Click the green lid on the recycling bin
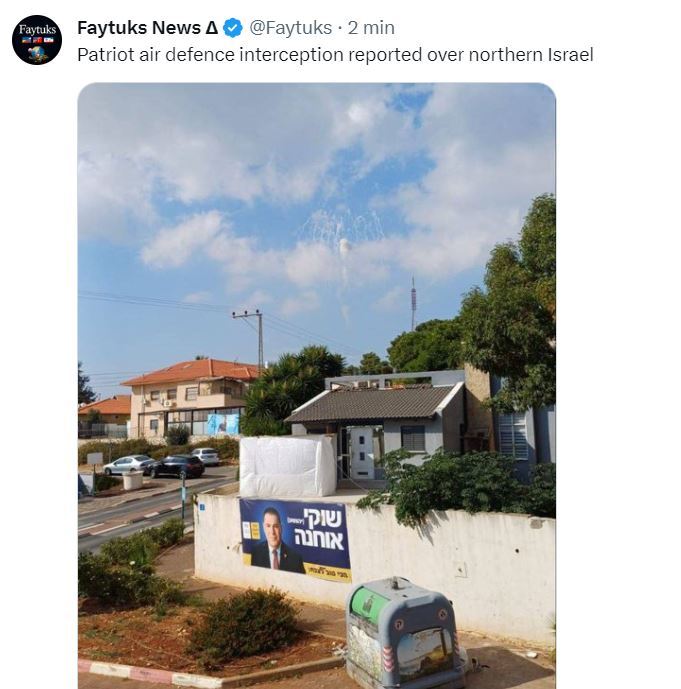681x689 pixels. click(369, 605)
